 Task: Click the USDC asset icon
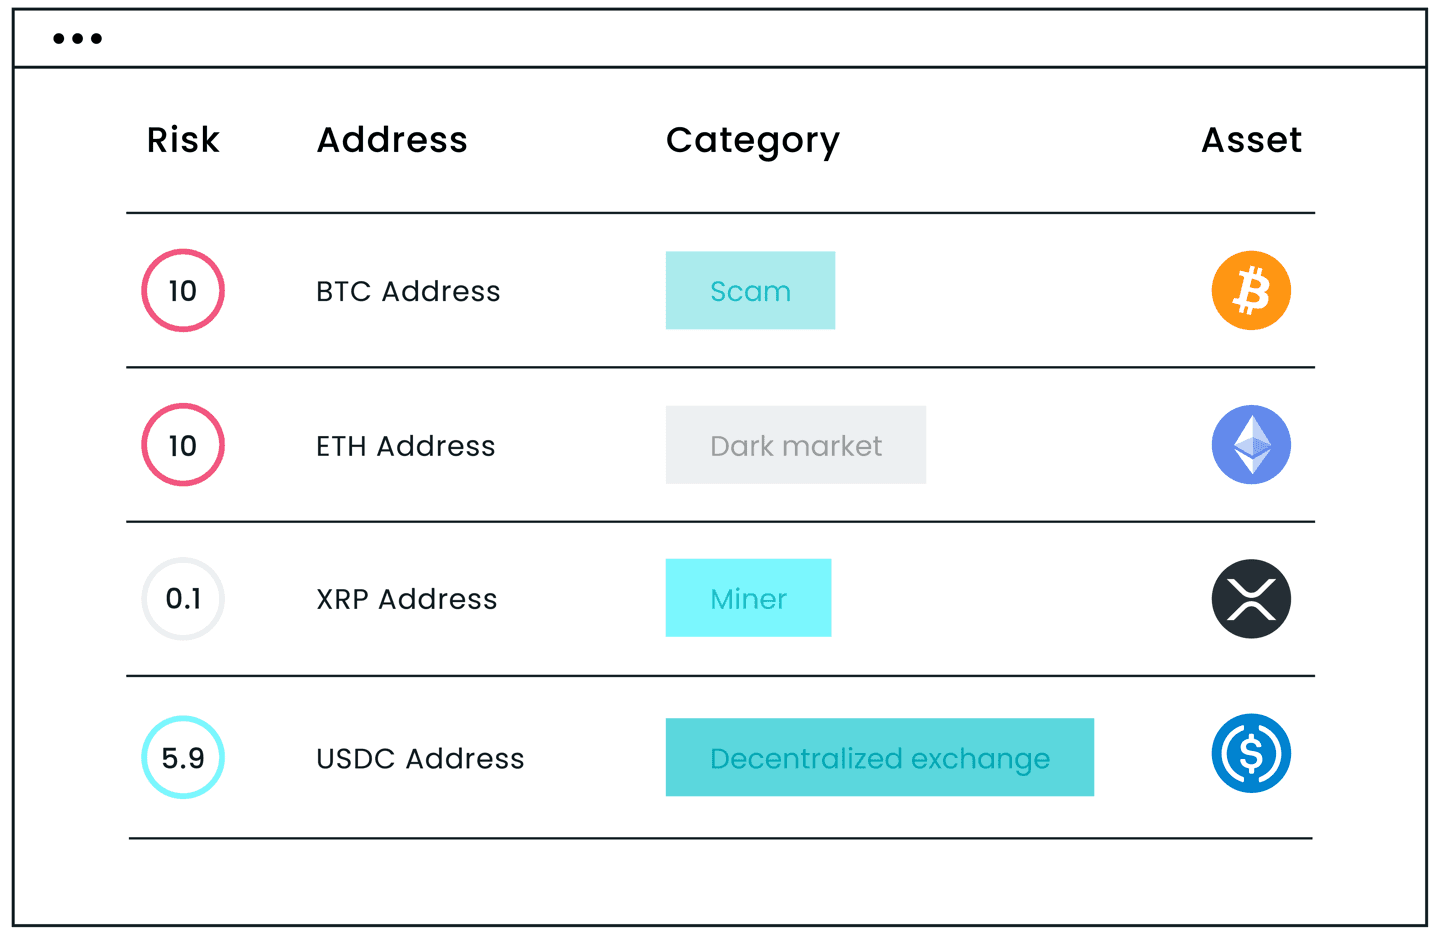coord(1251,753)
